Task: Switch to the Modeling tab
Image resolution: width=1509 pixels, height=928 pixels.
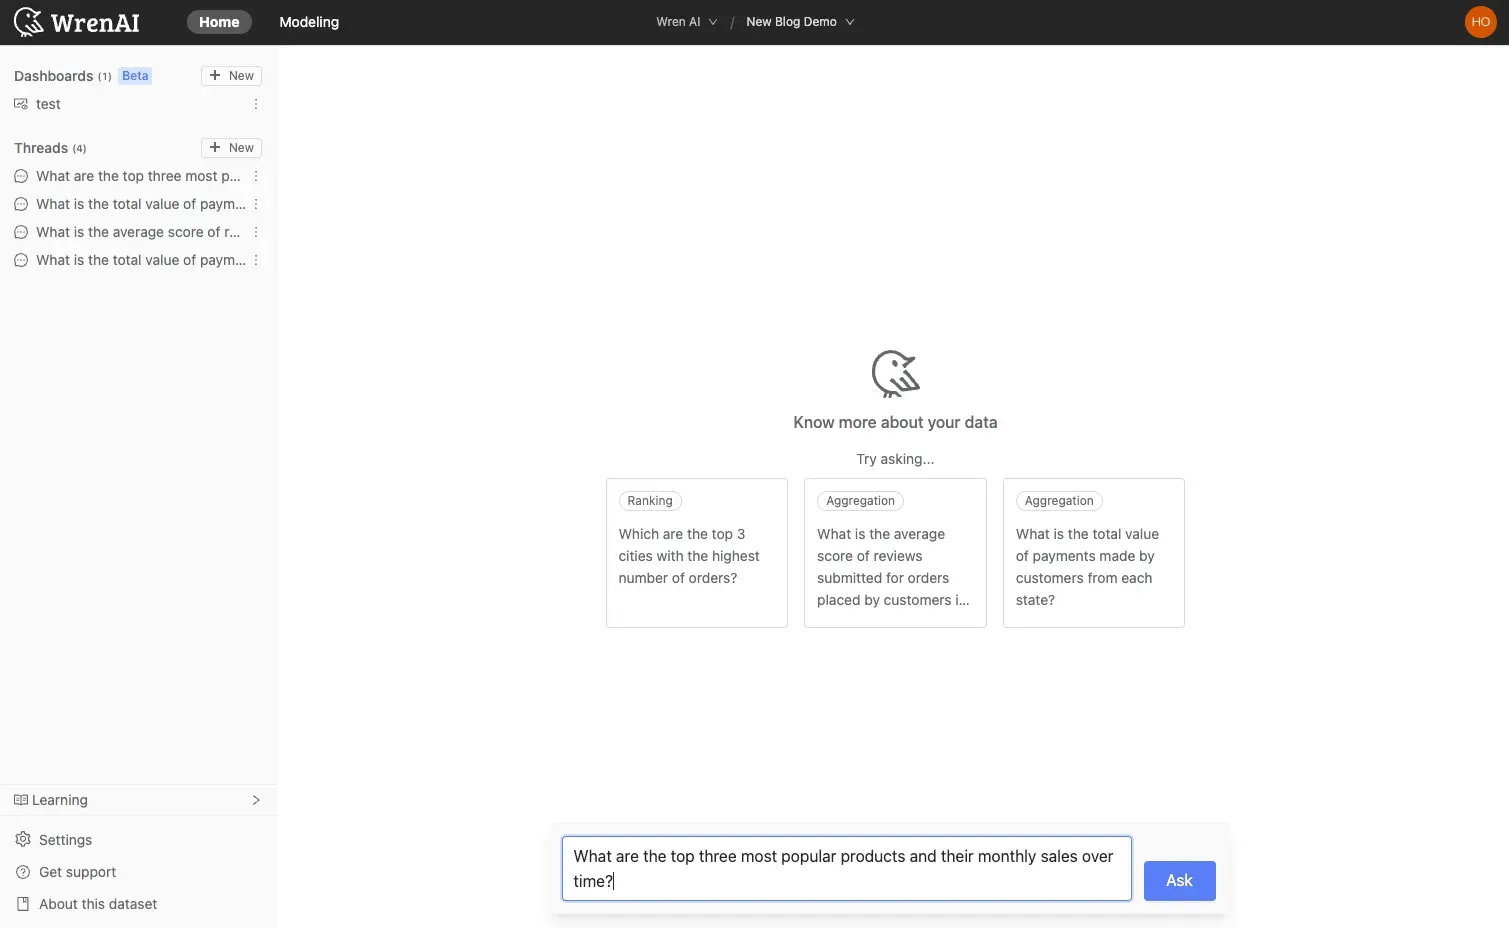Action: 309,22
